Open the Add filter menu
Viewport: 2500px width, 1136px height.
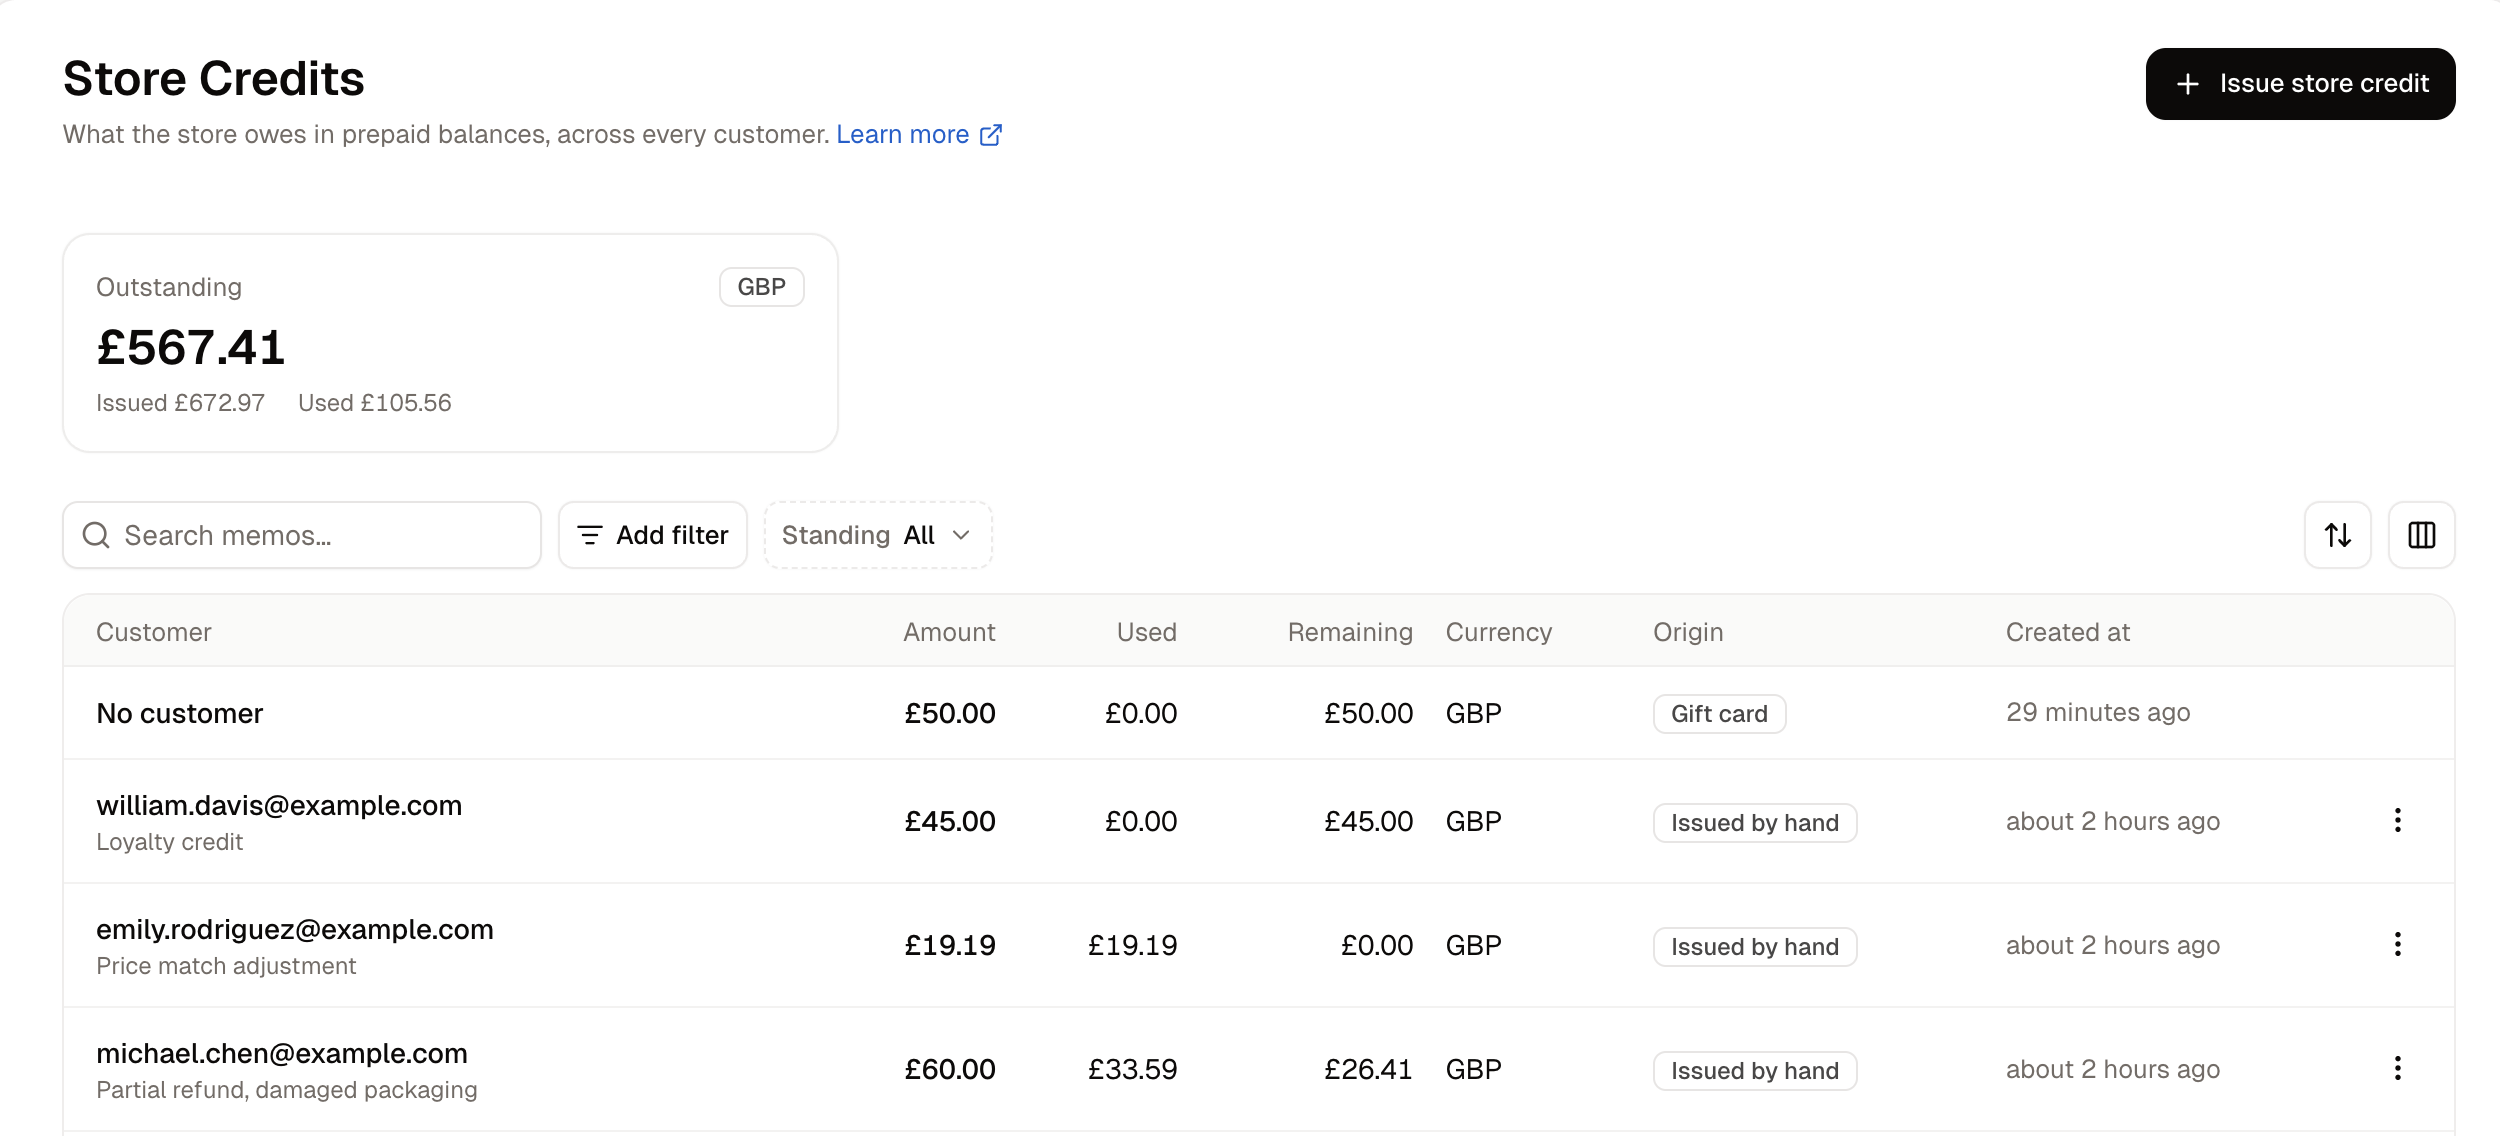(652, 535)
